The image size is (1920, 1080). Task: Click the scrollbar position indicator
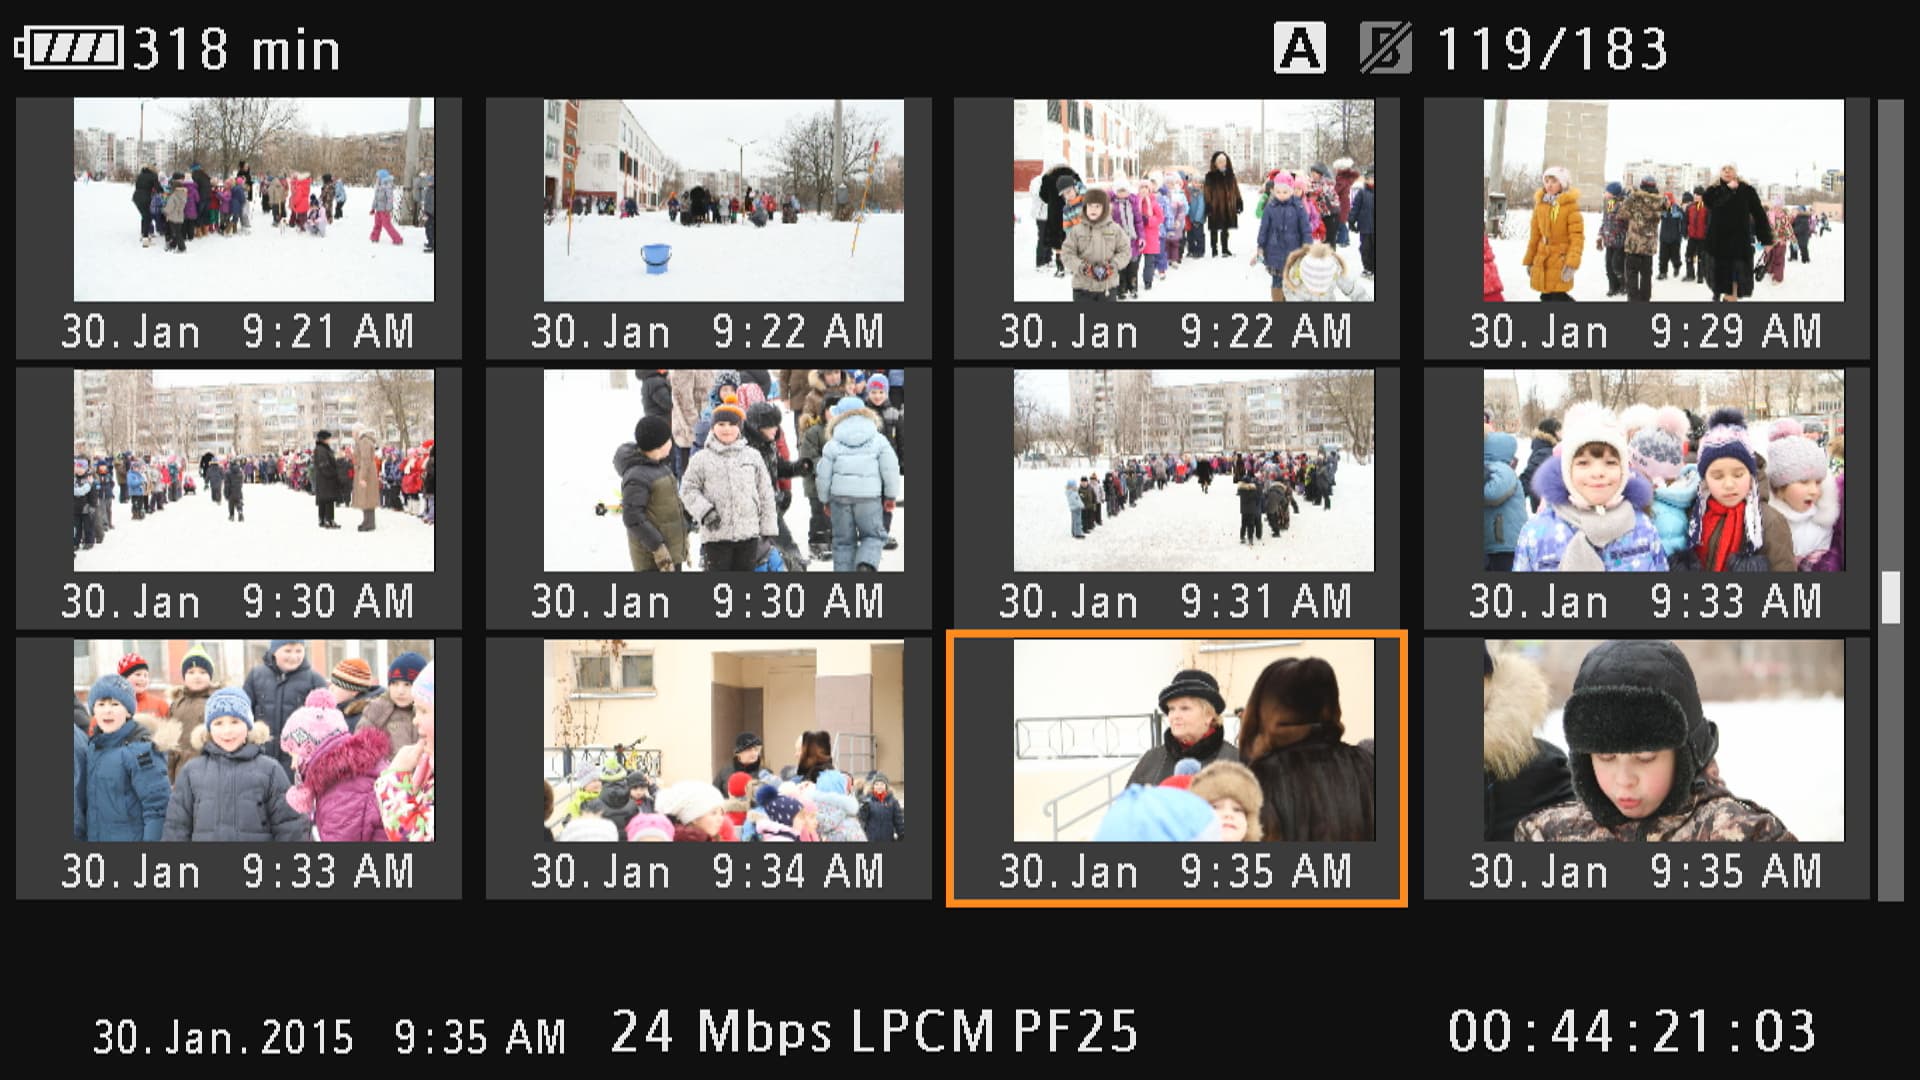[1890, 598]
